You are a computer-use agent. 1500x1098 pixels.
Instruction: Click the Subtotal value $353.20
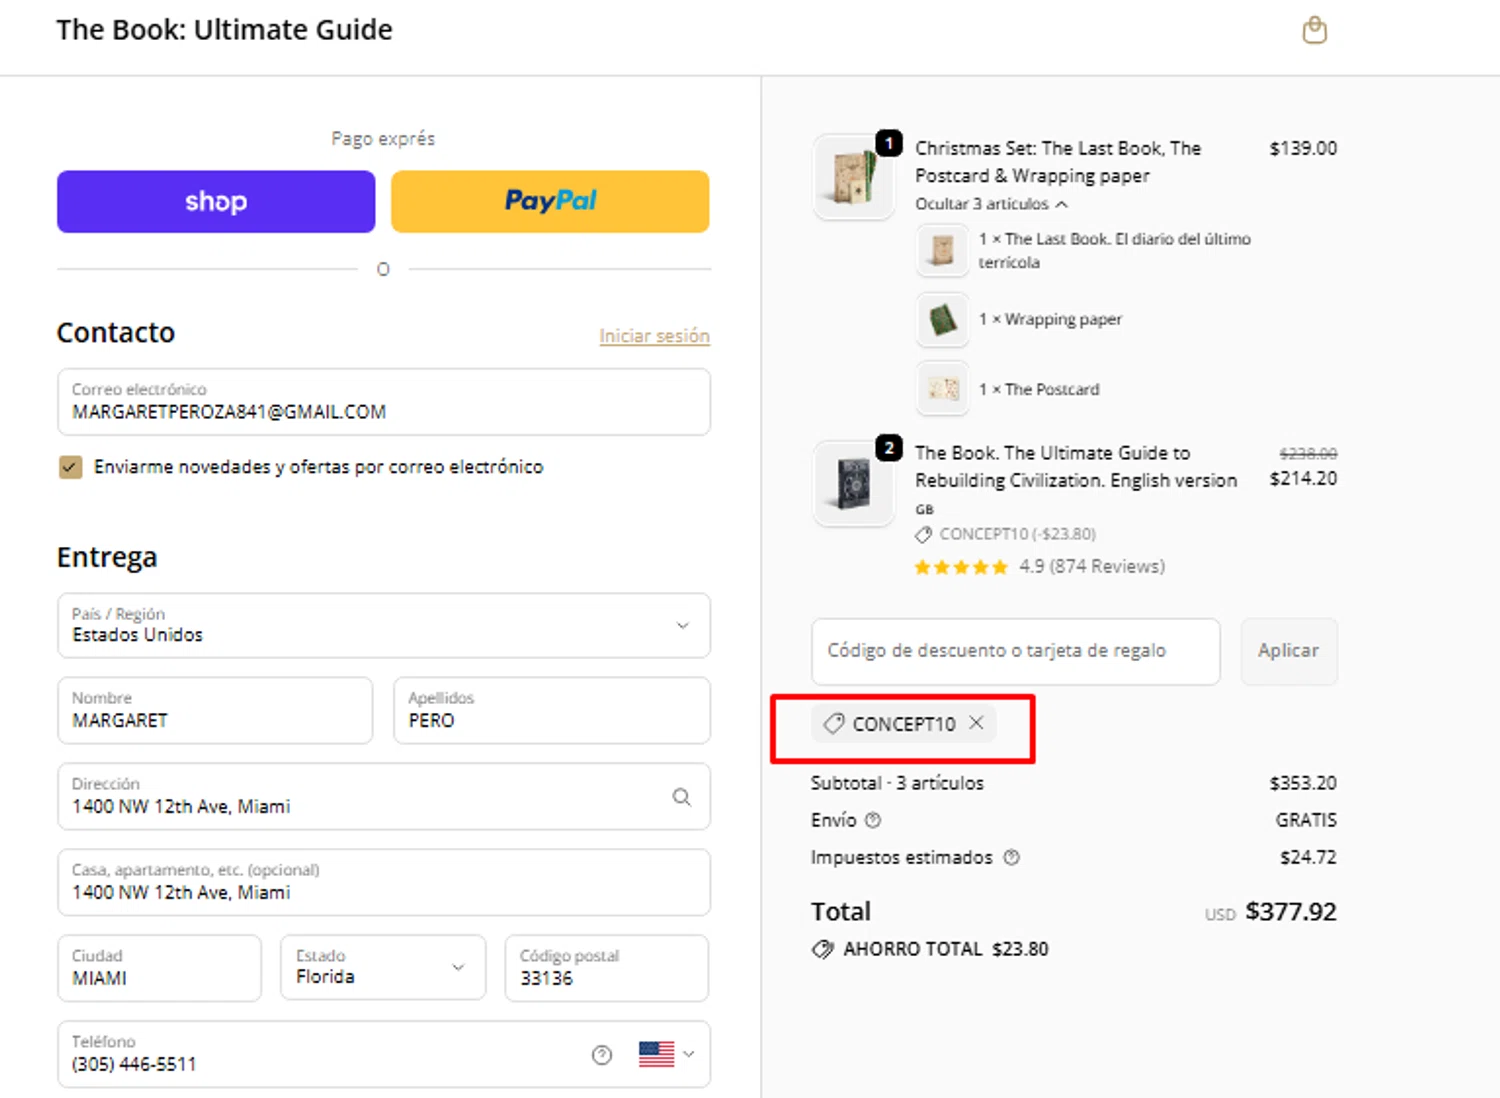[x=1302, y=783]
